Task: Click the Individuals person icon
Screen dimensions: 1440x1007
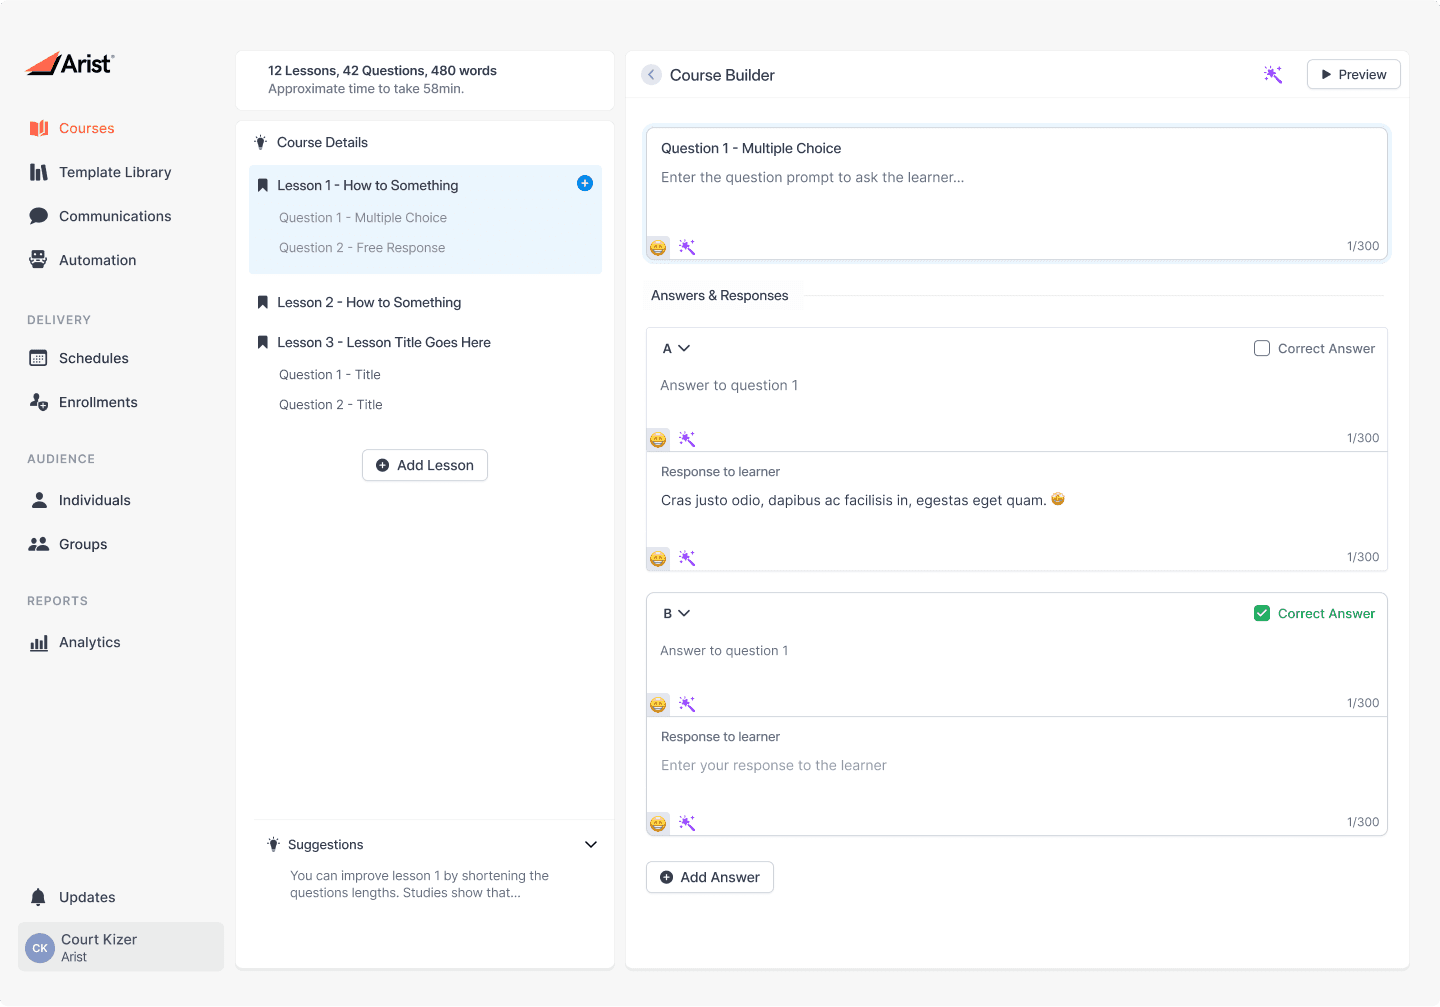Action: [39, 500]
